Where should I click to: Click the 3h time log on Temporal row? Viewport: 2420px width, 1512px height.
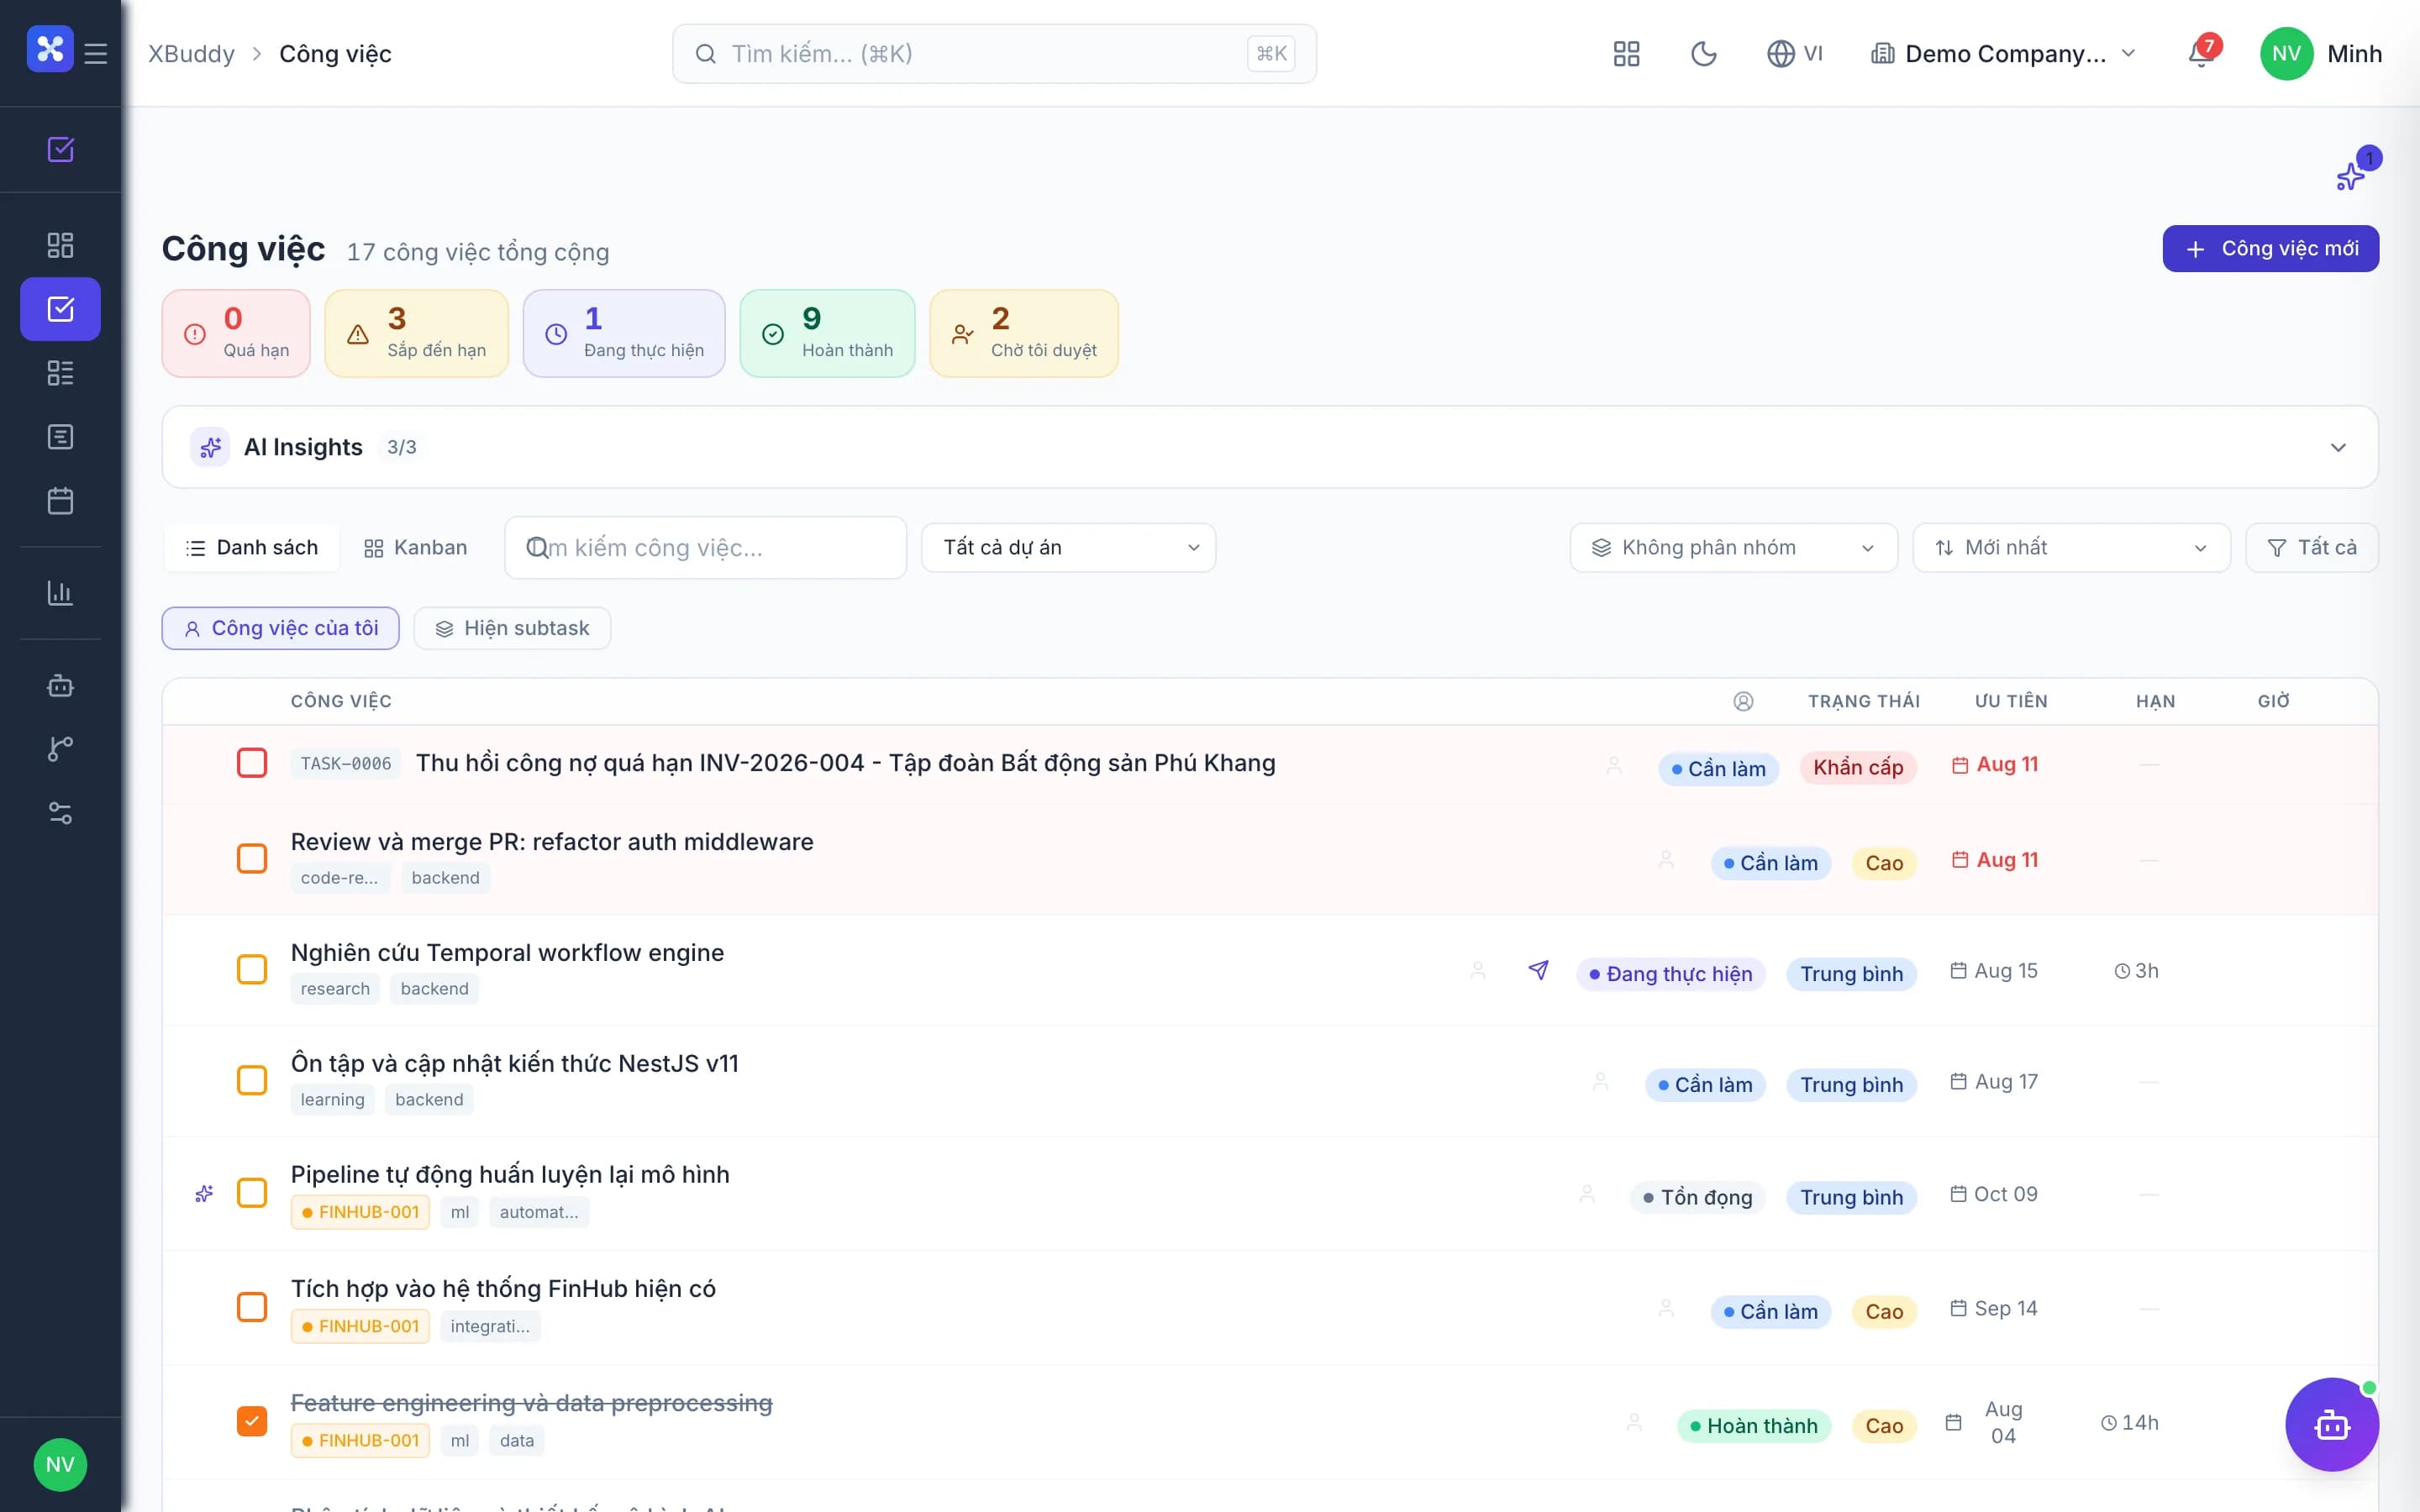[x=2137, y=971]
